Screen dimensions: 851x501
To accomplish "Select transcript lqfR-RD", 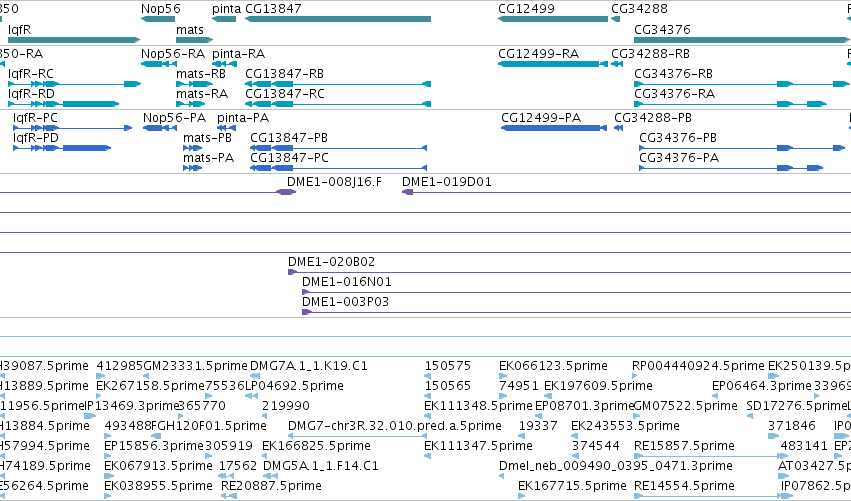I will coord(63,104).
